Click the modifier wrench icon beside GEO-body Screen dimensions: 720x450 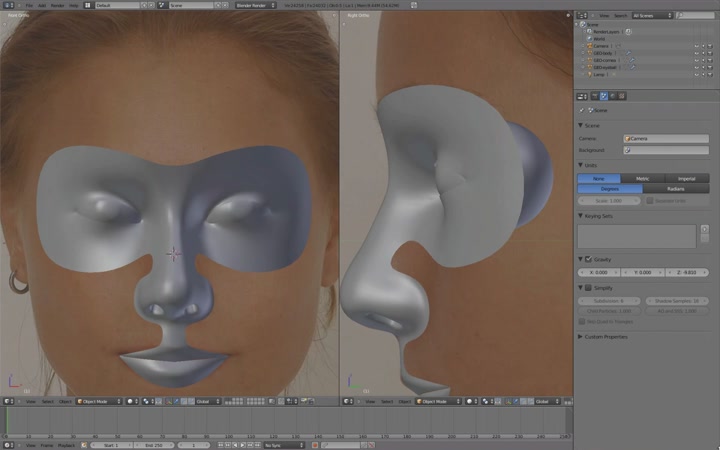[628, 53]
